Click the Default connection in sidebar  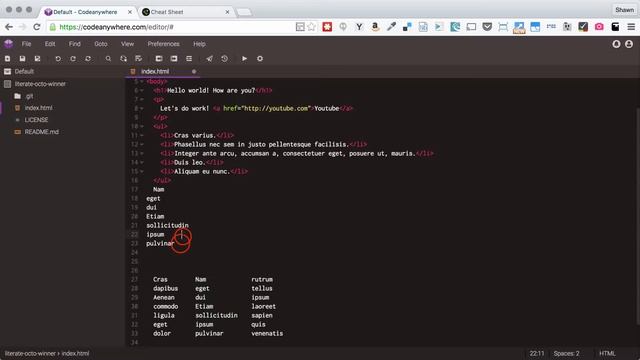click(24, 71)
